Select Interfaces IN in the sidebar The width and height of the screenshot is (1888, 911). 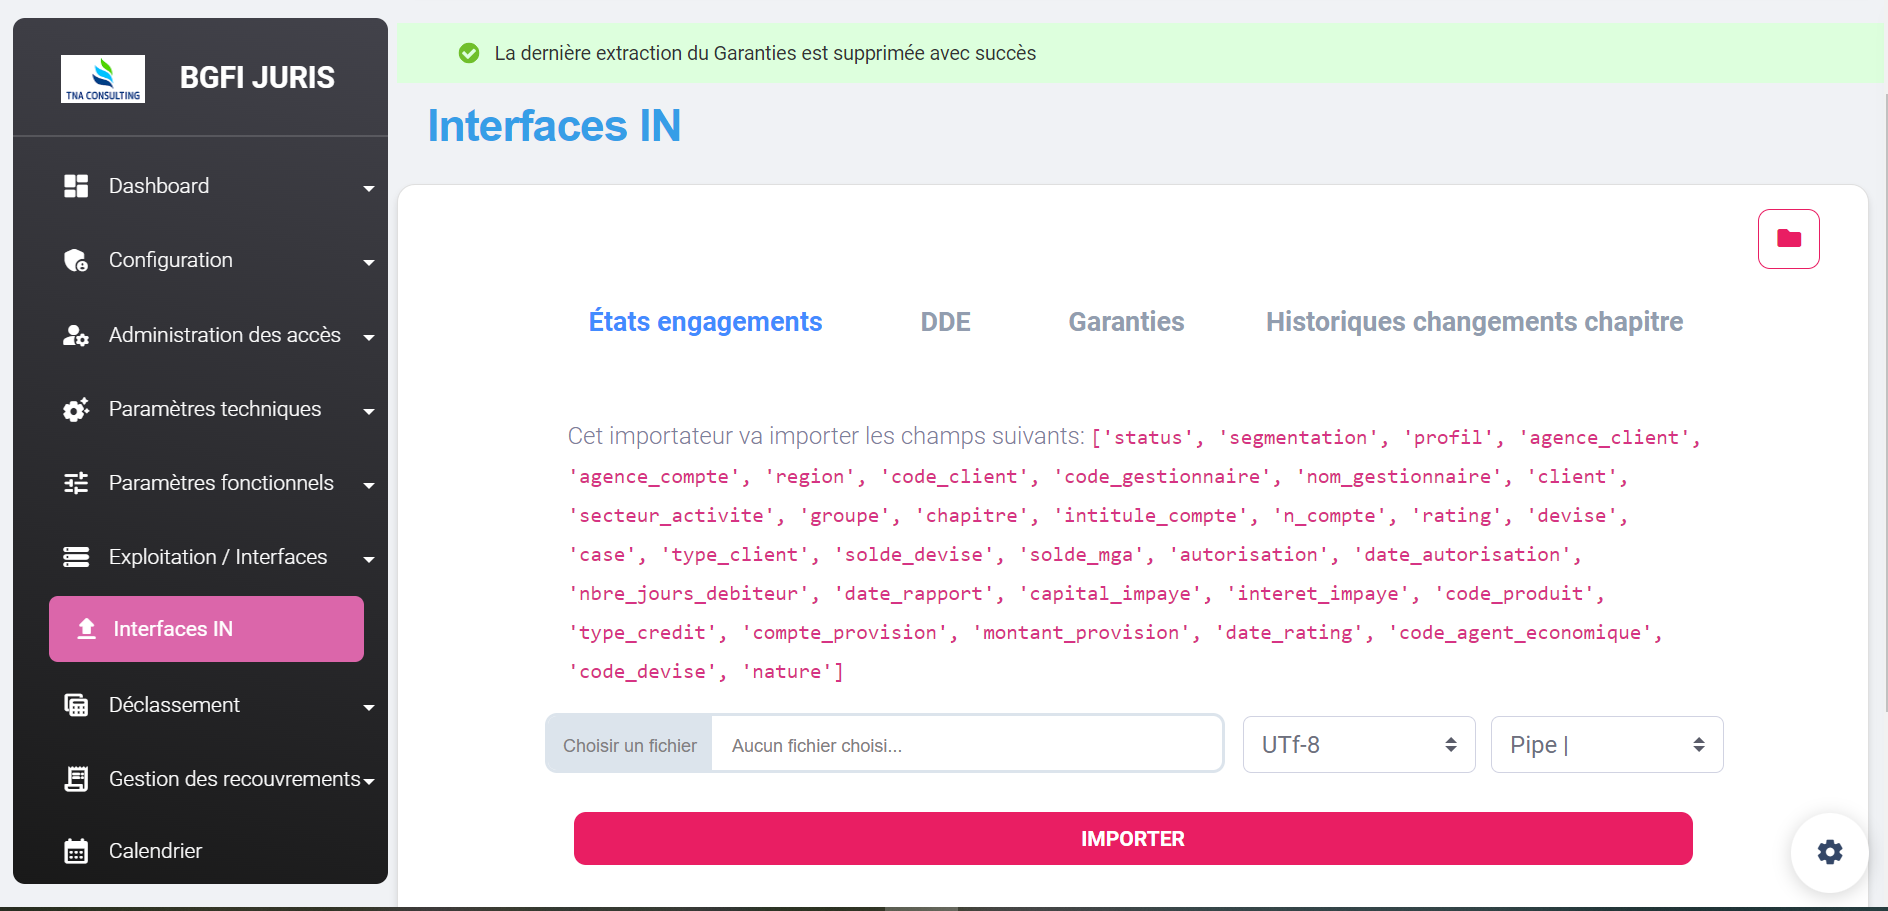pos(206,629)
